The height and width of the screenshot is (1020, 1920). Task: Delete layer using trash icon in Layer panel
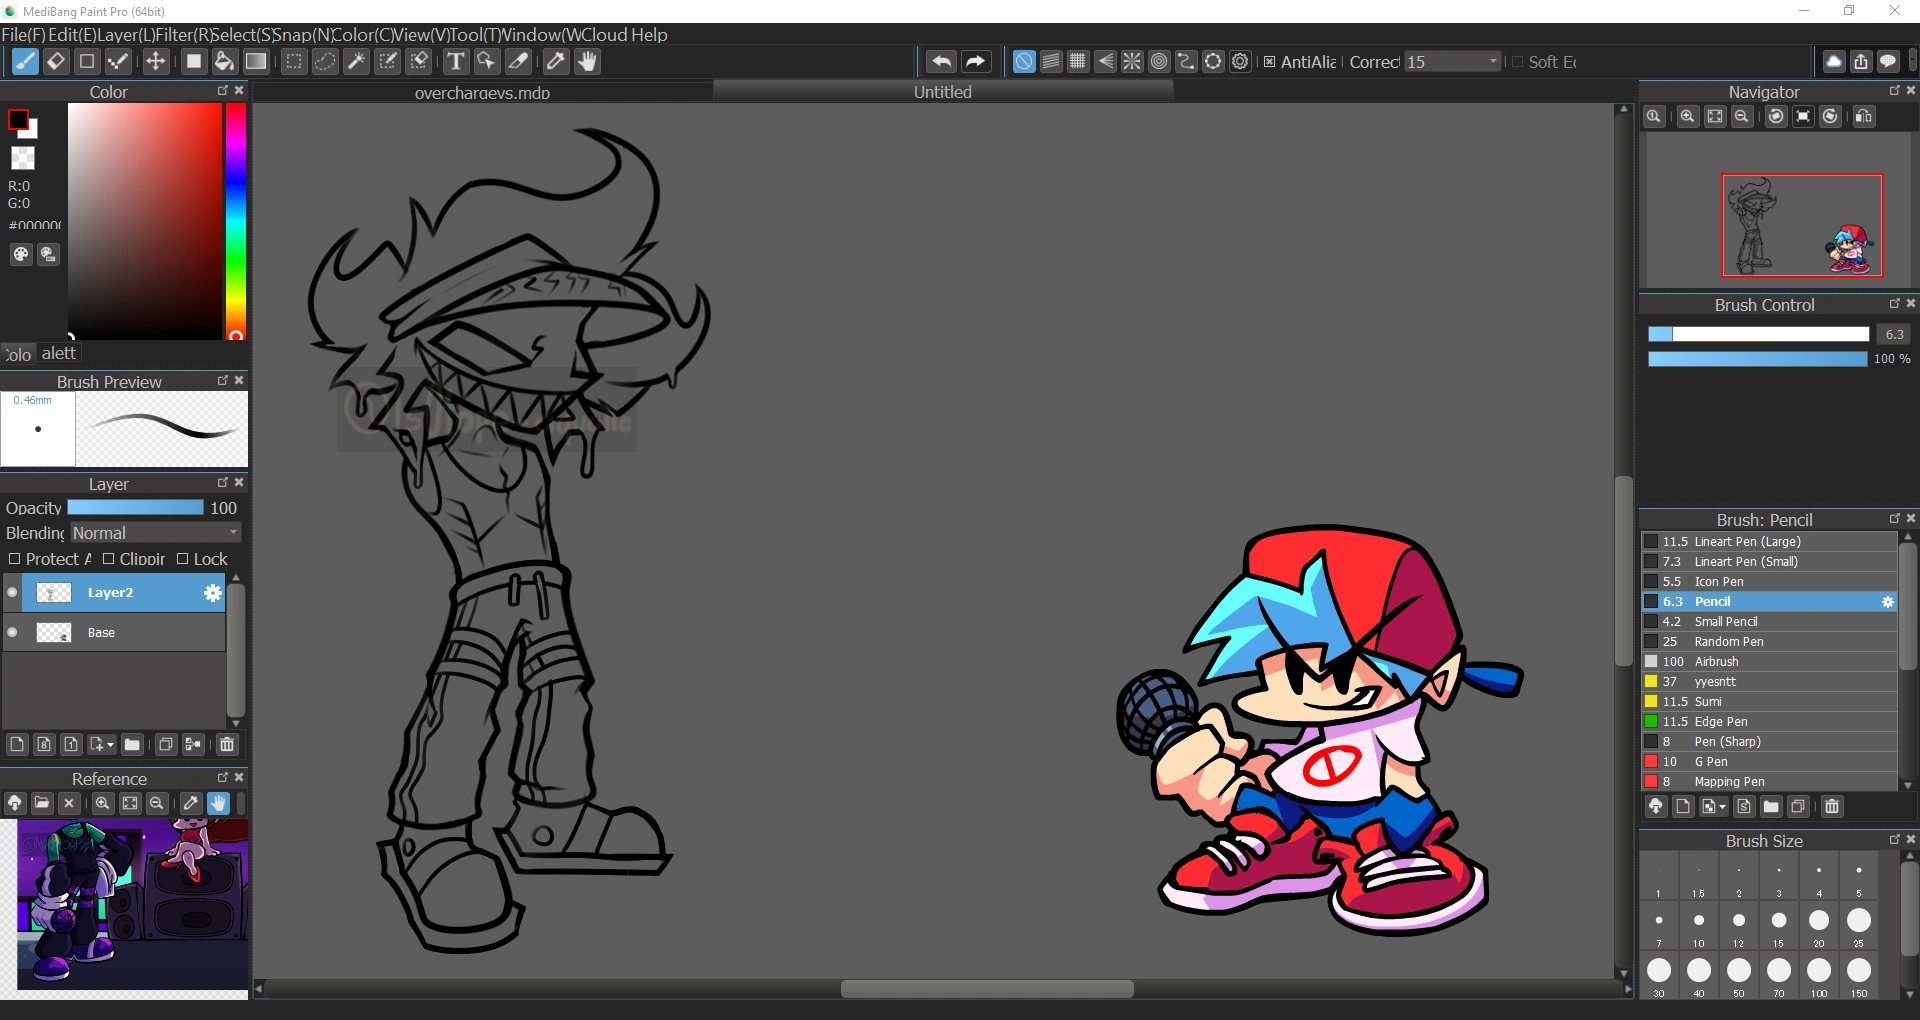point(227,744)
